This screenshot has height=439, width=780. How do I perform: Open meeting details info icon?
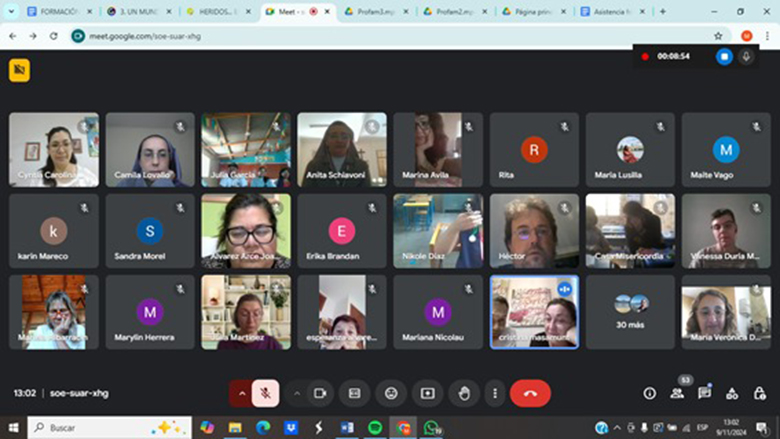pos(649,394)
